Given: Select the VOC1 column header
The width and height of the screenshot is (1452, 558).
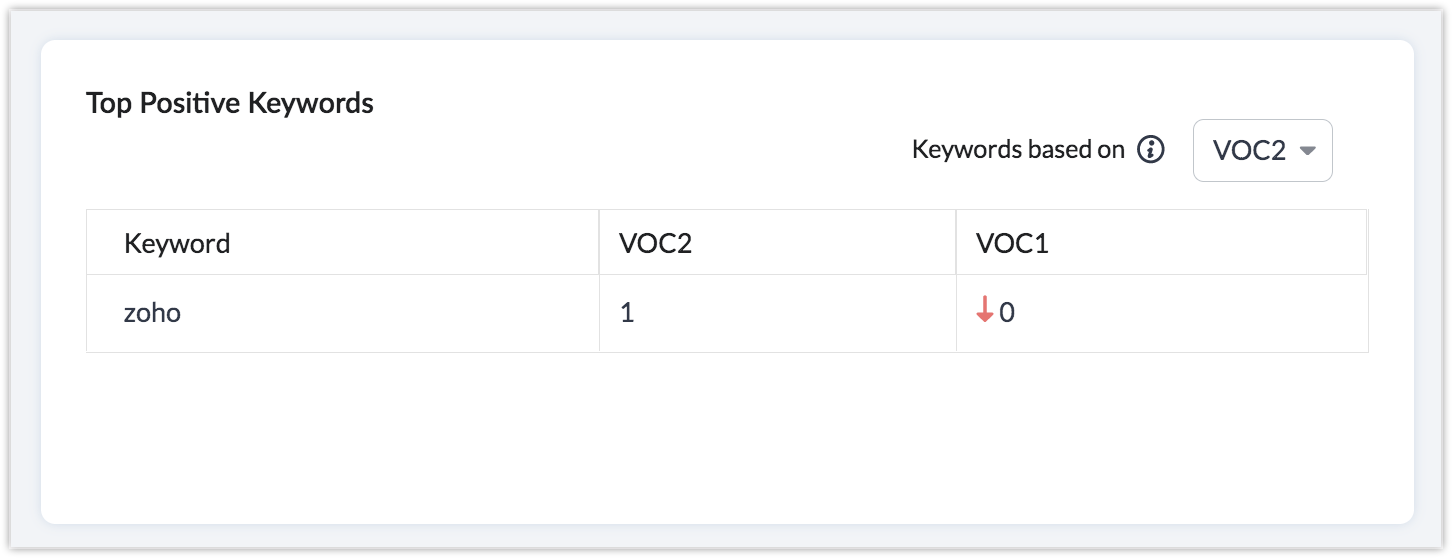Looking at the screenshot, I should coord(1012,243).
